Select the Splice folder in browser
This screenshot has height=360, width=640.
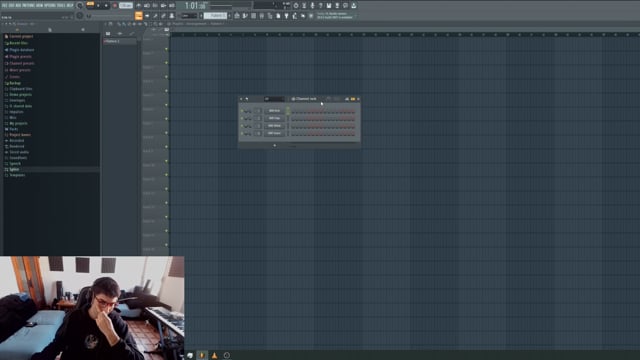pyautogui.click(x=14, y=169)
